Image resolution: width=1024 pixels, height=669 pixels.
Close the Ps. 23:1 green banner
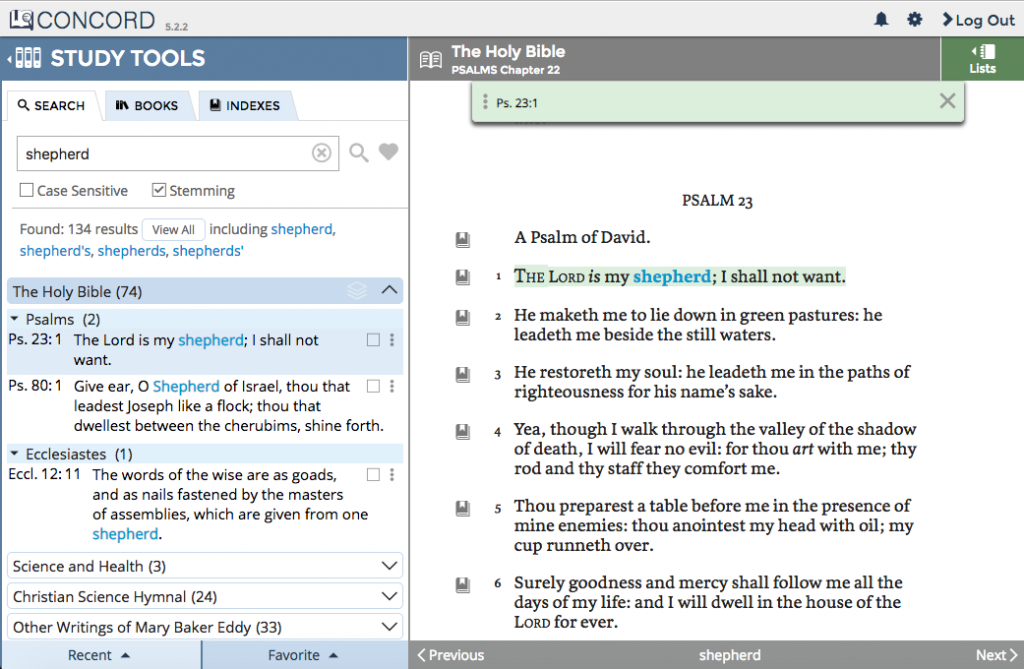(x=947, y=101)
